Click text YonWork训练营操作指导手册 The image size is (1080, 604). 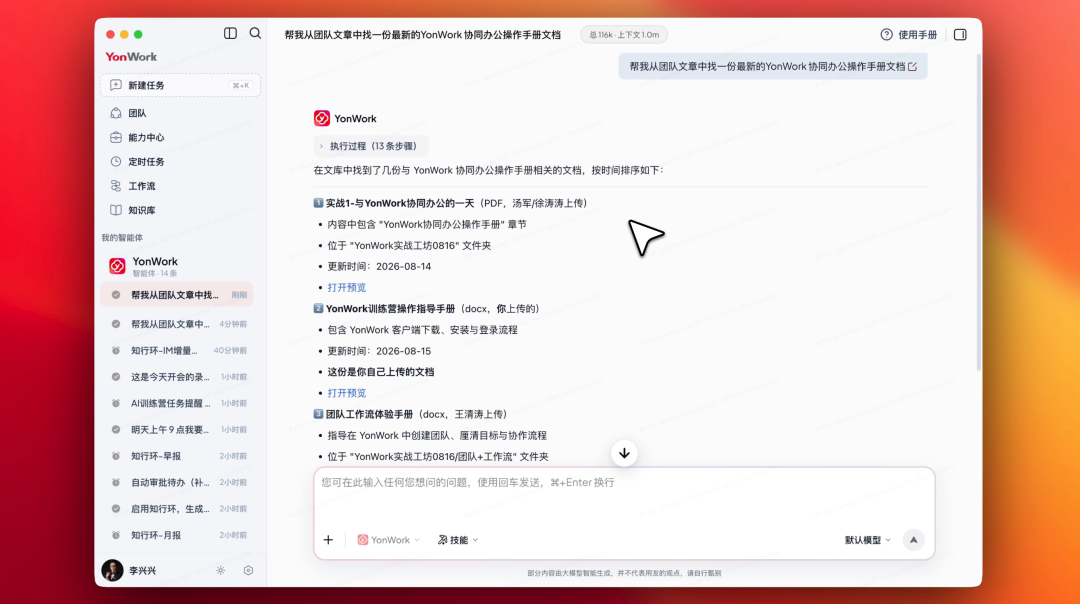coord(391,309)
